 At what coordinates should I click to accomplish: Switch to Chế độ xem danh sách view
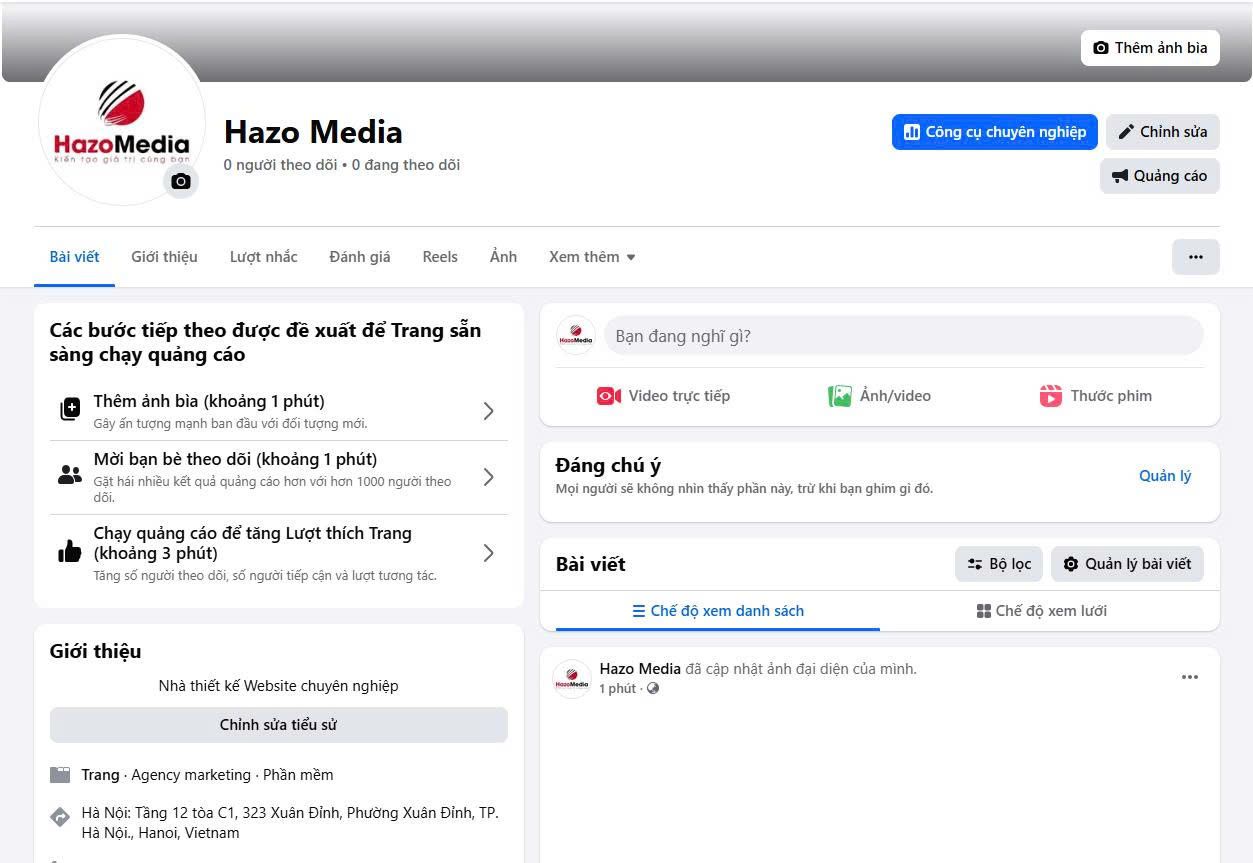[x=717, y=611]
